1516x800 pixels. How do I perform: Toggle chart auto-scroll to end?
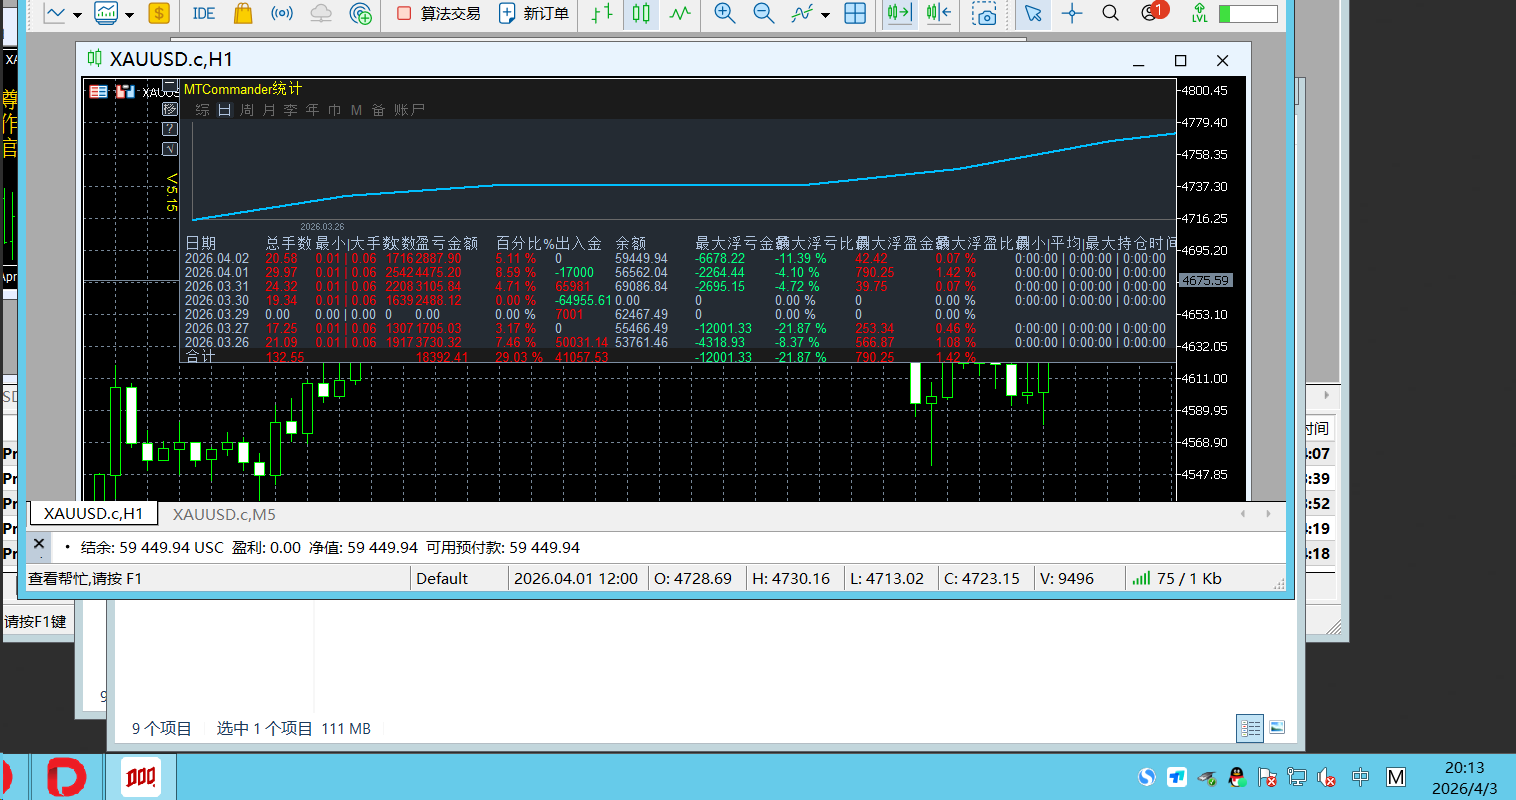[899, 13]
